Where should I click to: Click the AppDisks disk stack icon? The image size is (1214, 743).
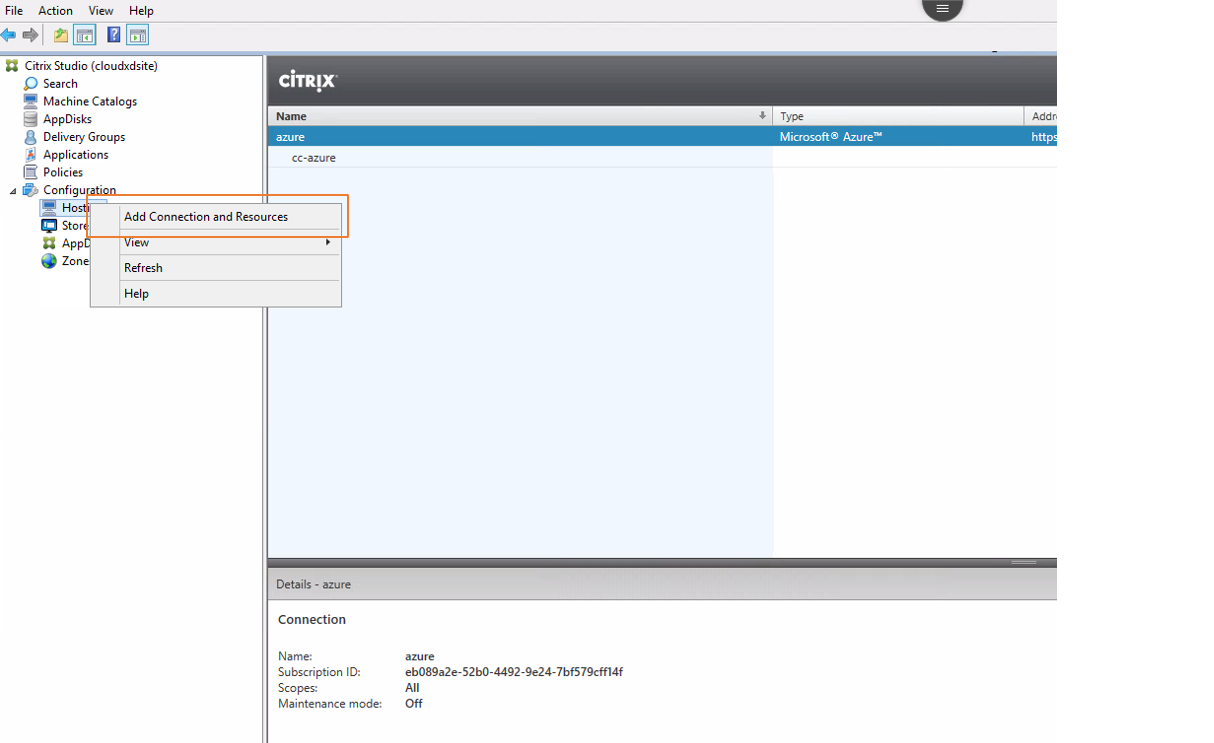31,119
